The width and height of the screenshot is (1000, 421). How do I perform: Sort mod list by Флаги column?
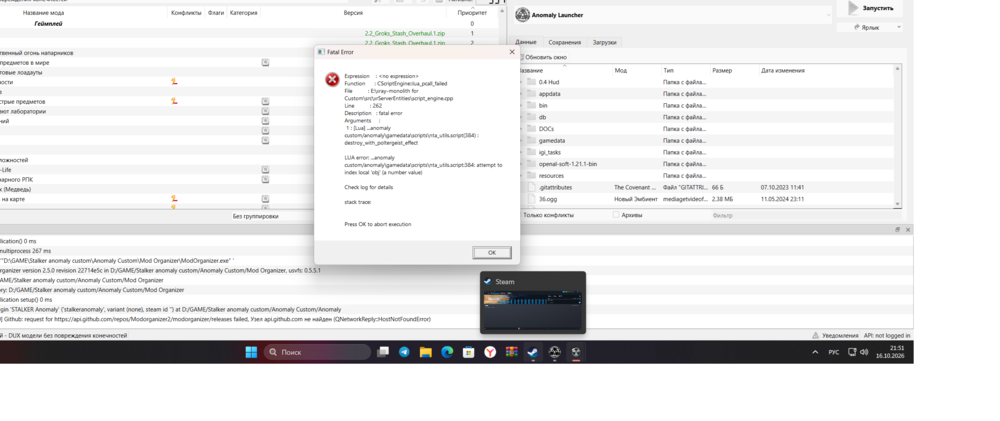[x=216, y=13]
